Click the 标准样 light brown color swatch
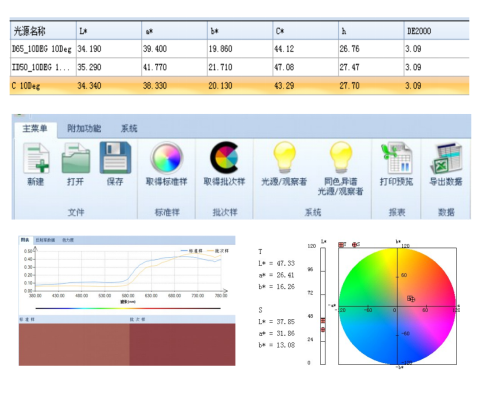 click(74, 344)
